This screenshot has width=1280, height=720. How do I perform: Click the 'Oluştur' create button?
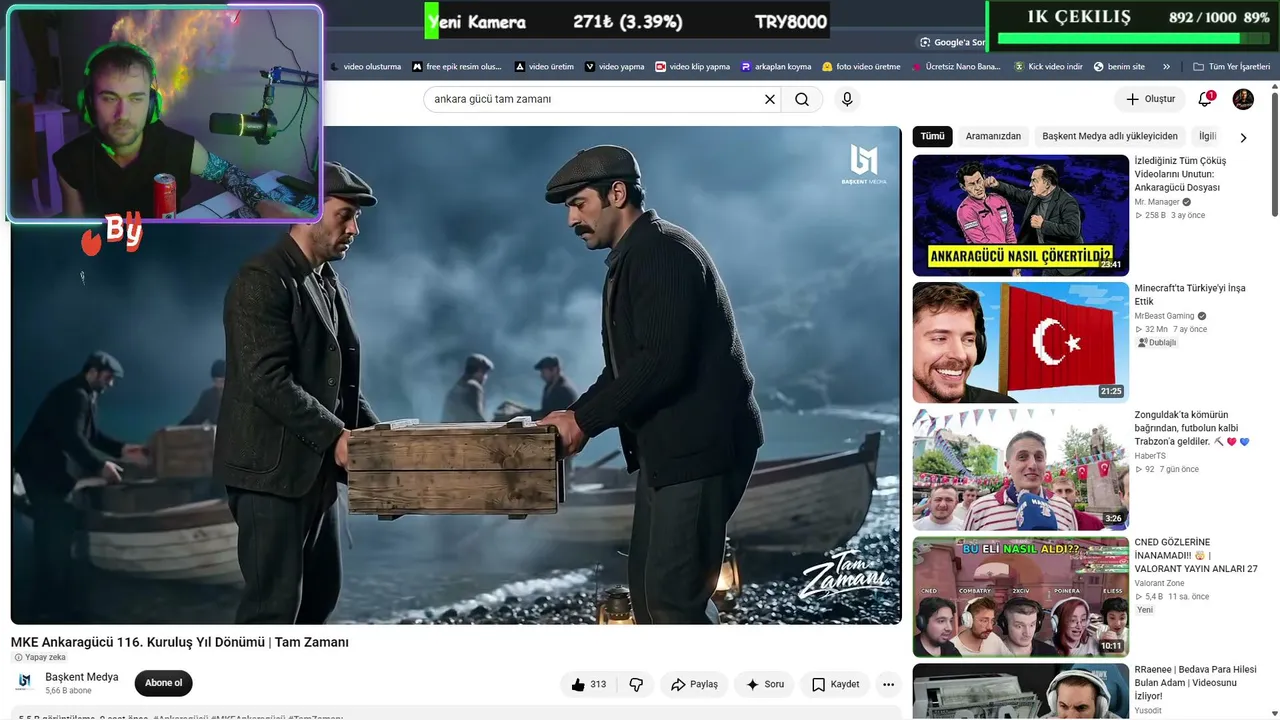pyautogui.click(x=1150, y=99)
